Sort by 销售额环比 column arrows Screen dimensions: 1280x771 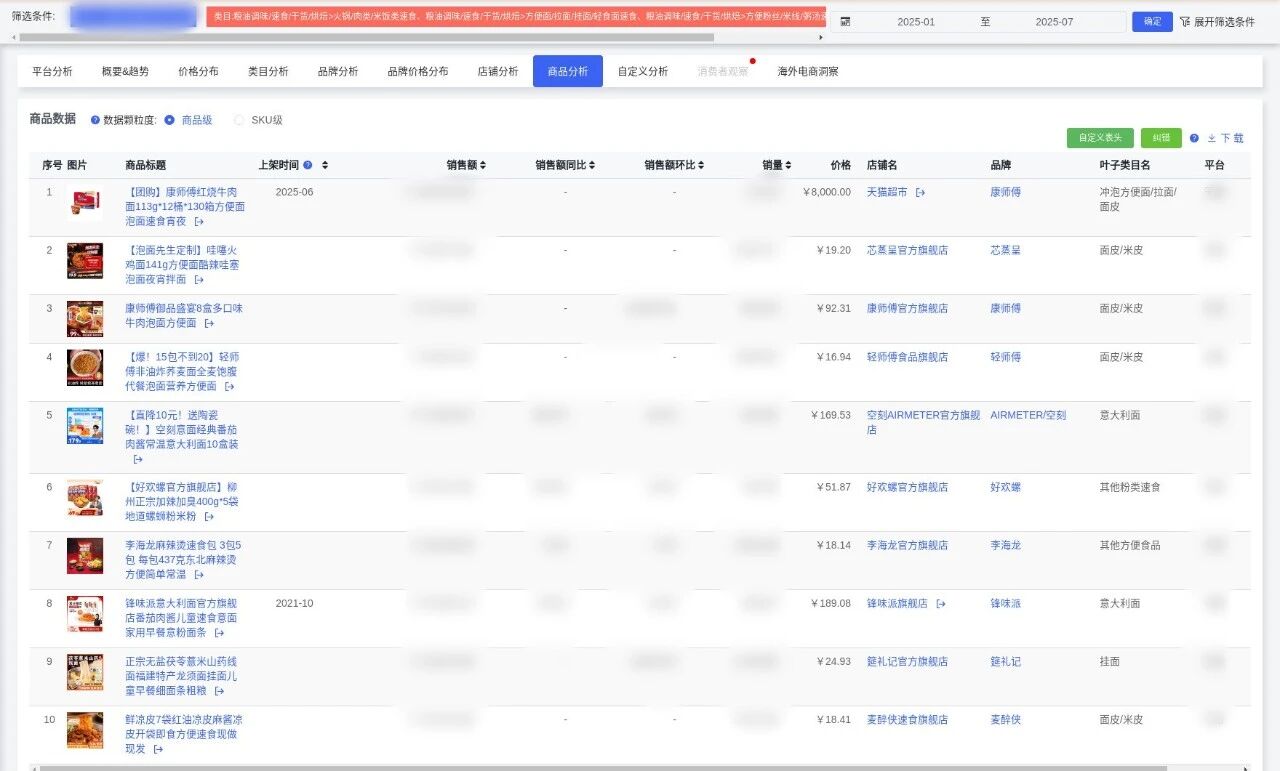(x=701, y=165)
